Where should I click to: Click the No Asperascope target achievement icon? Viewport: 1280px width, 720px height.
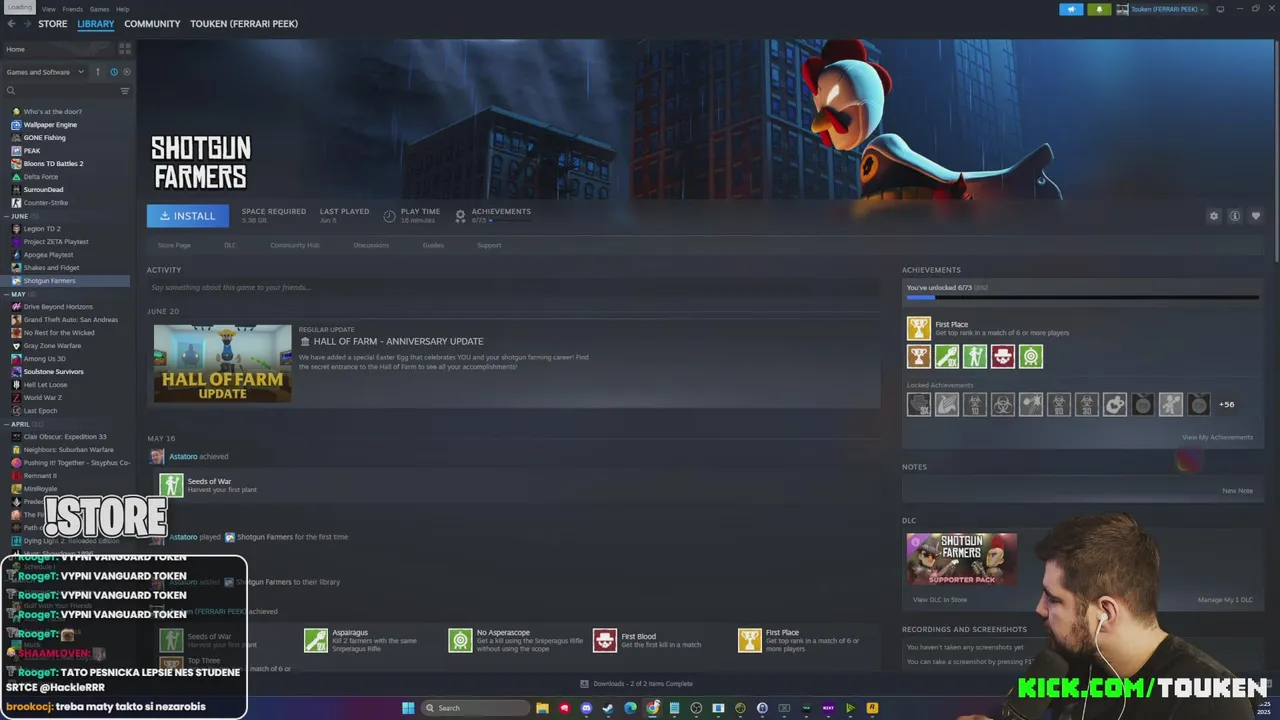point(1030,356)
